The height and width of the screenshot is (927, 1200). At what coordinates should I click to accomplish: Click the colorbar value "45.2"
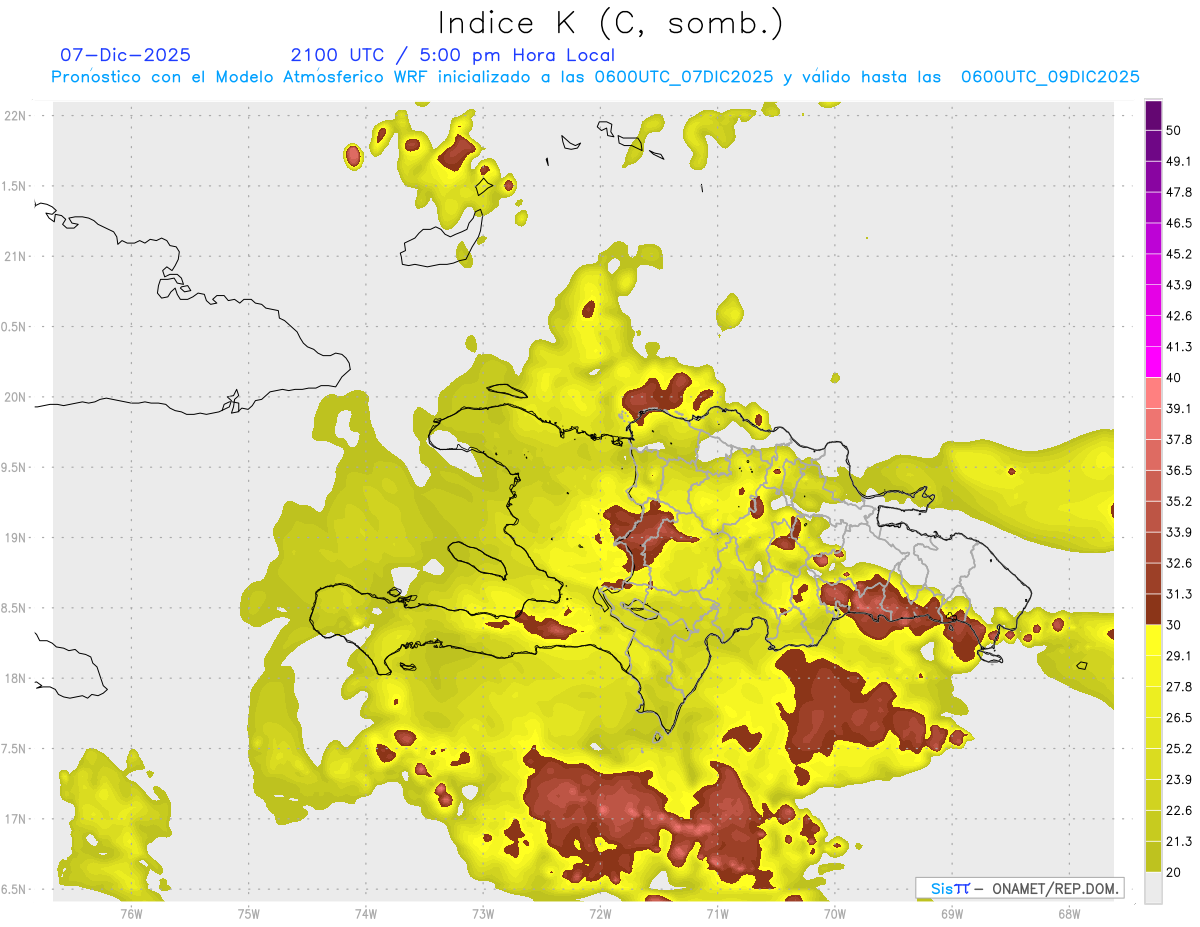click(1178, 254)
